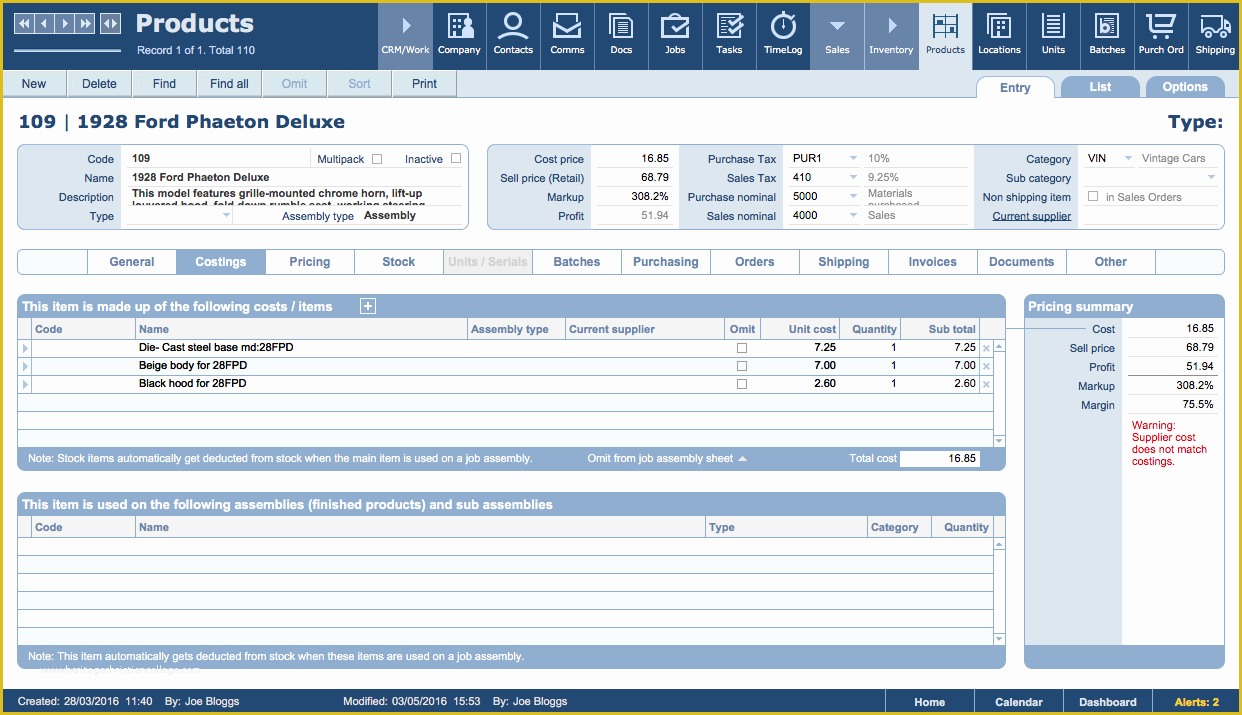Toggle the Multipack checkbox
The width and height of the screenshot is (1242, 715).
(377, 159)
